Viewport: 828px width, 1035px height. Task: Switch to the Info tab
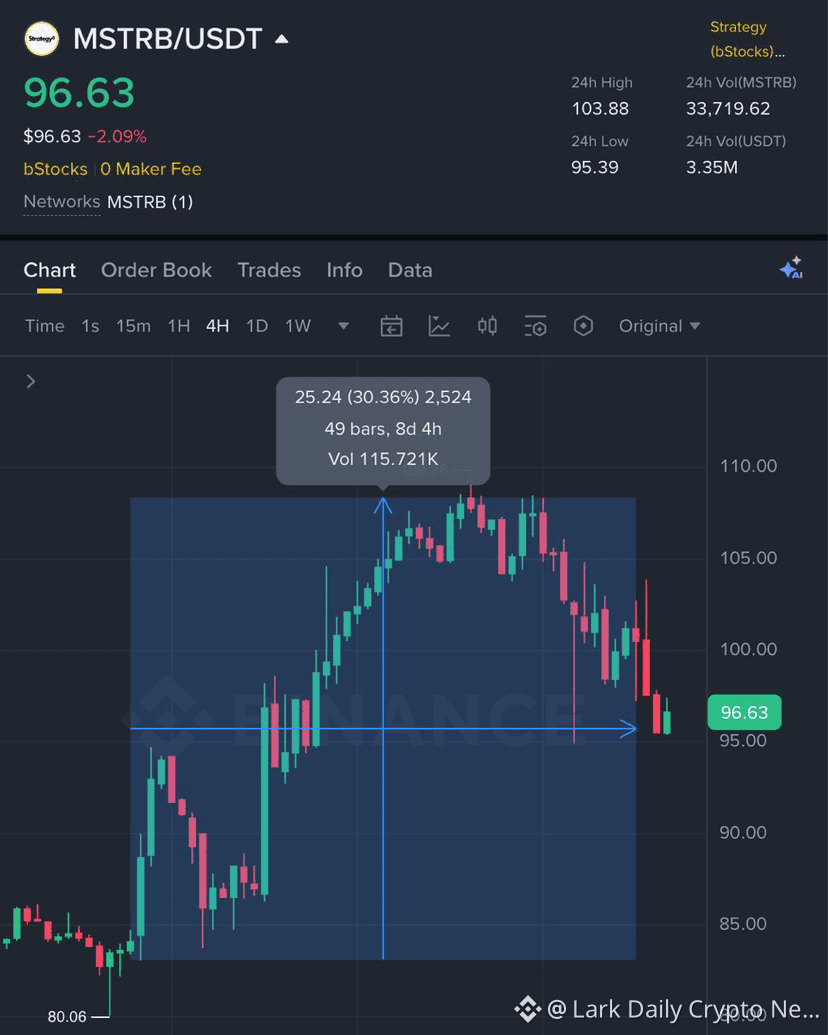coord(345,270)
